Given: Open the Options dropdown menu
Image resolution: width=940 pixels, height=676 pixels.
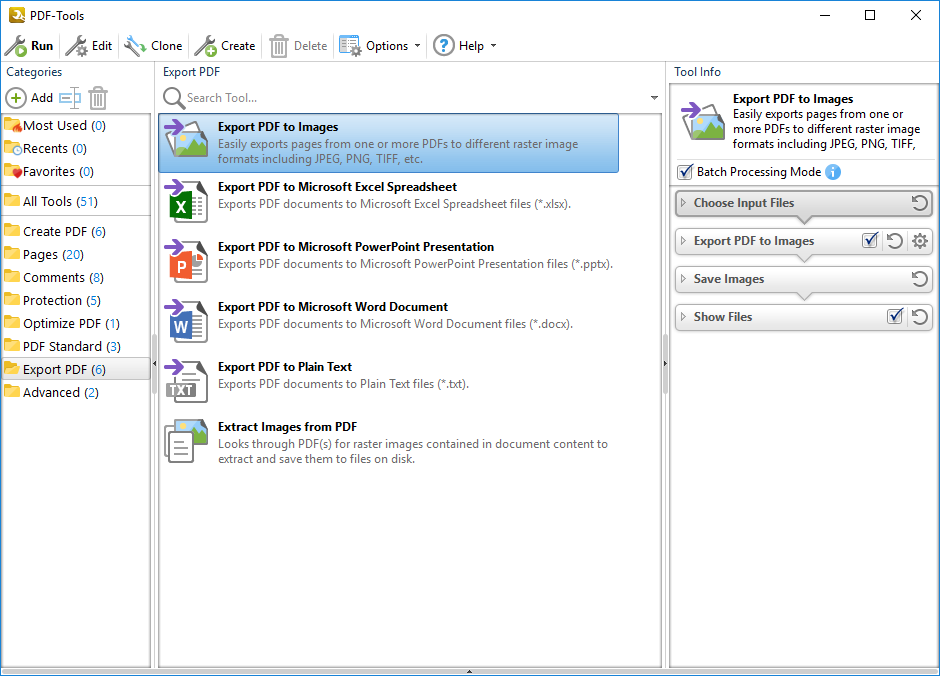Looking at the screenshot, I should click(x=380, y=46).
